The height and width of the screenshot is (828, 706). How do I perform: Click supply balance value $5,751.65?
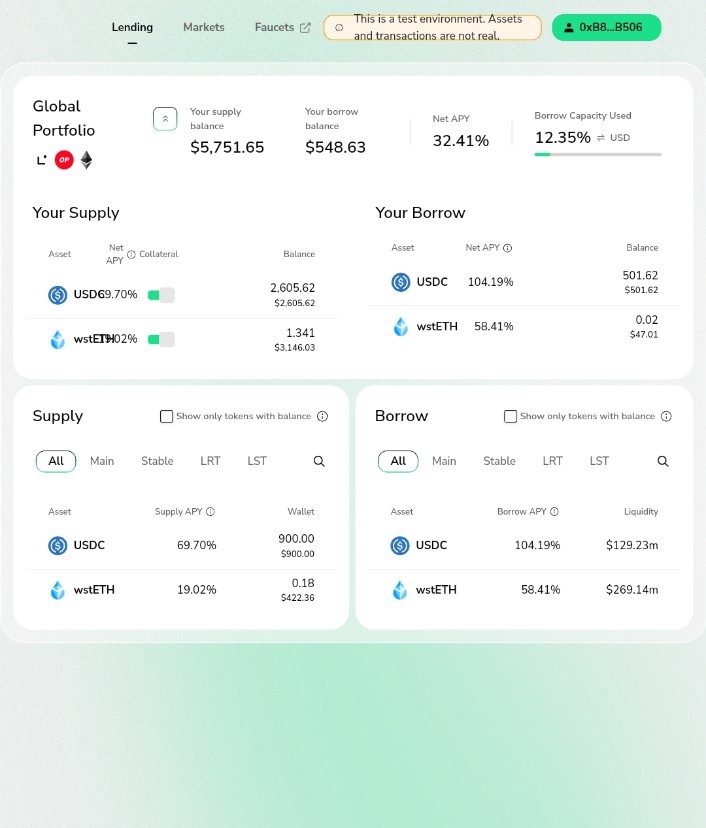pyautogui.click(x=227, y=147)
